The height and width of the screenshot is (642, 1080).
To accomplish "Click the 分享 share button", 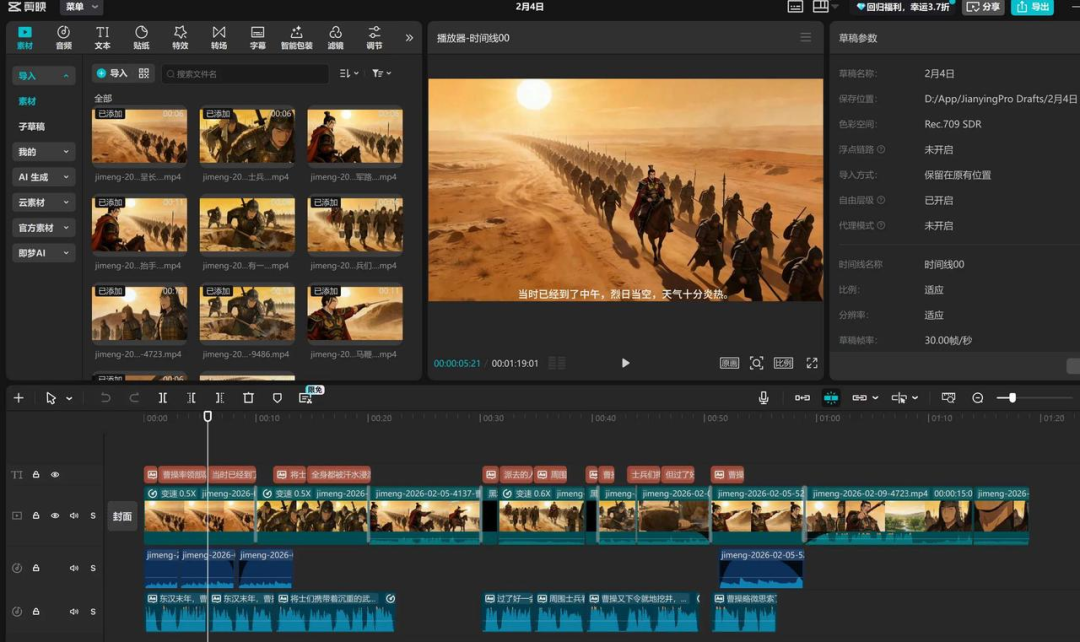I will 983,7.
